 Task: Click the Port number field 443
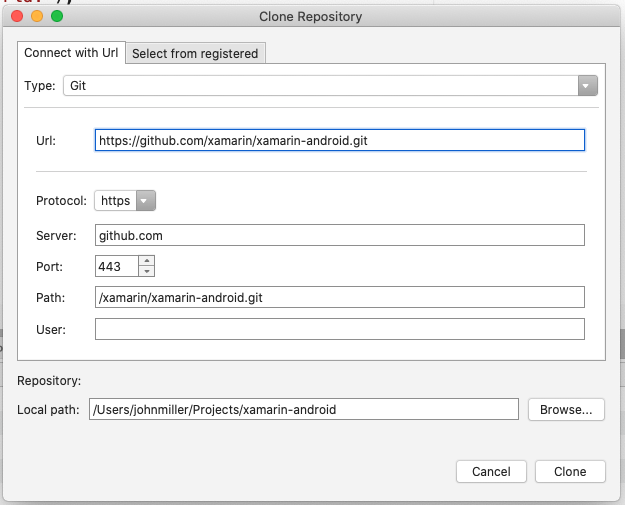tap(117, 266)
